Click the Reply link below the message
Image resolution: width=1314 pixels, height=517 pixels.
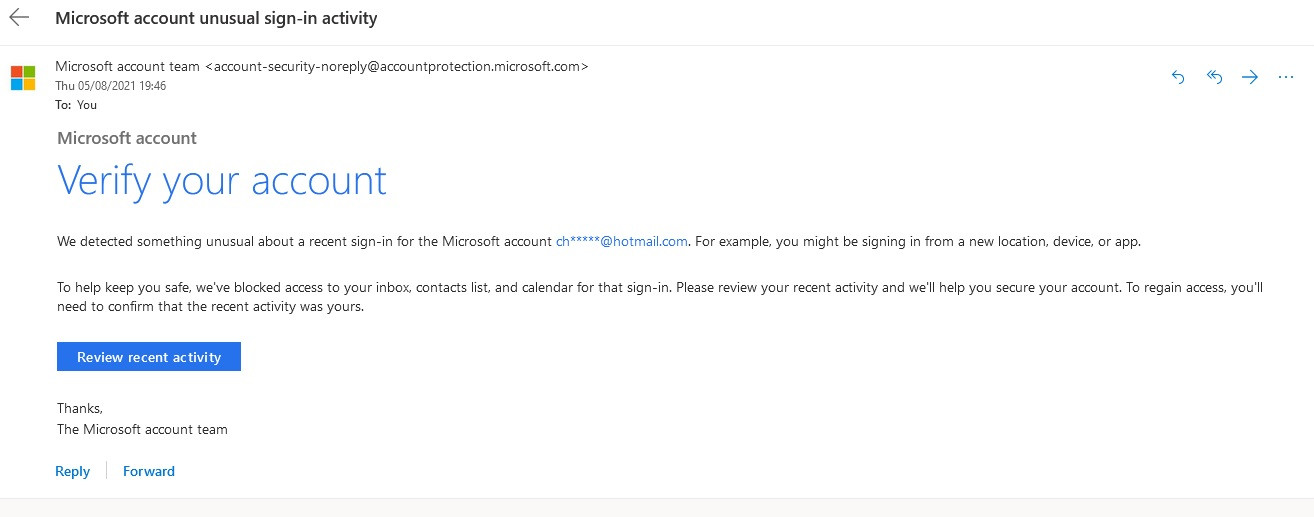[x=72, y=471]
